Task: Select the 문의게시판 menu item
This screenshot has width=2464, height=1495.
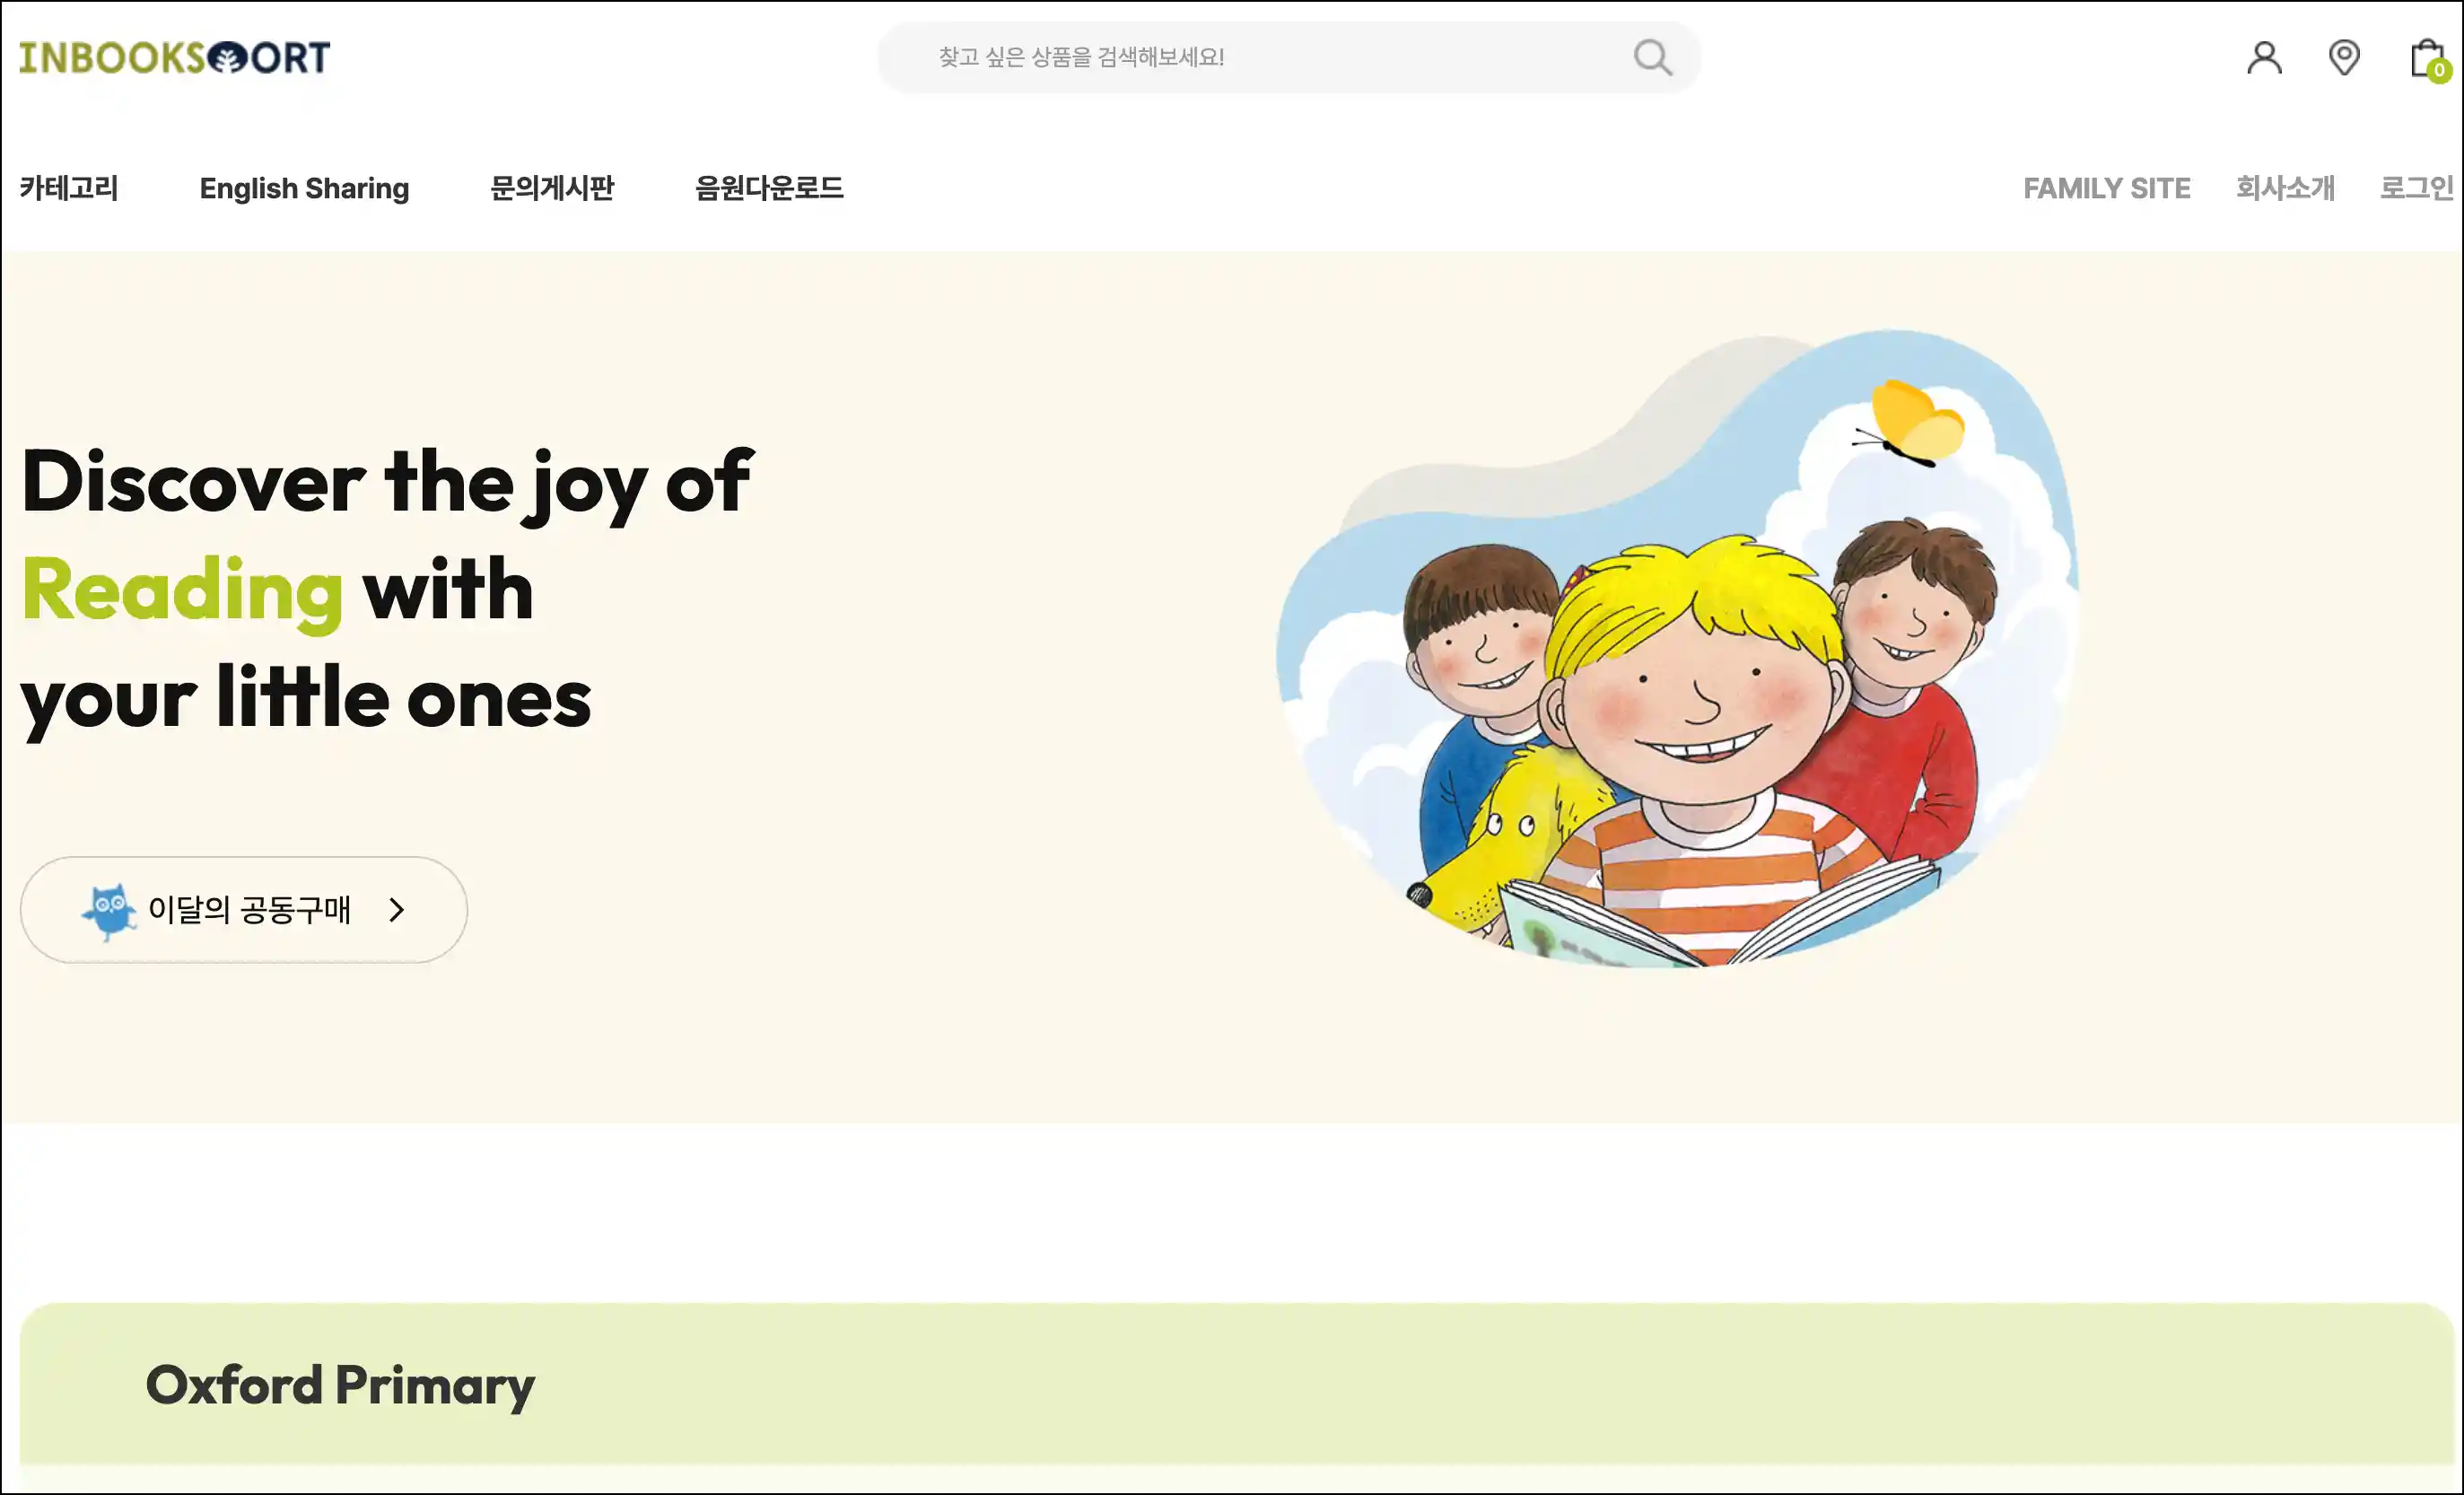Action: 552,188
